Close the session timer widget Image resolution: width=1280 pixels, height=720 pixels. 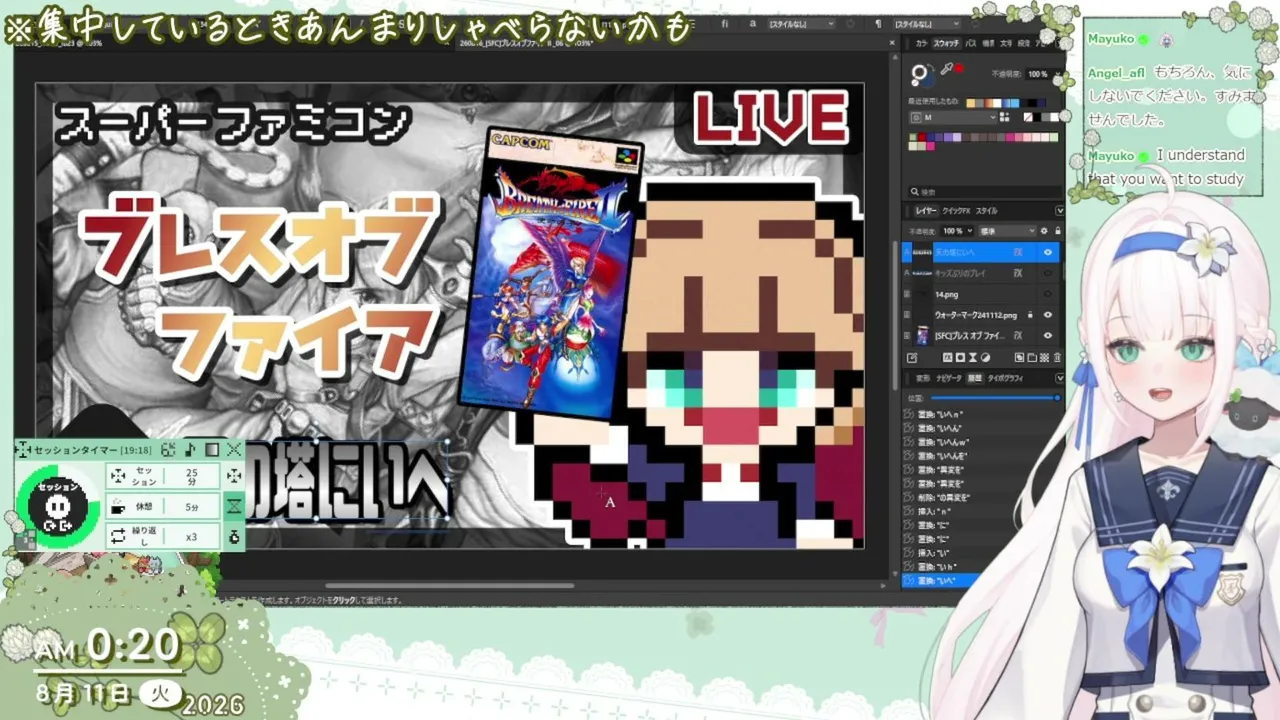234,450
